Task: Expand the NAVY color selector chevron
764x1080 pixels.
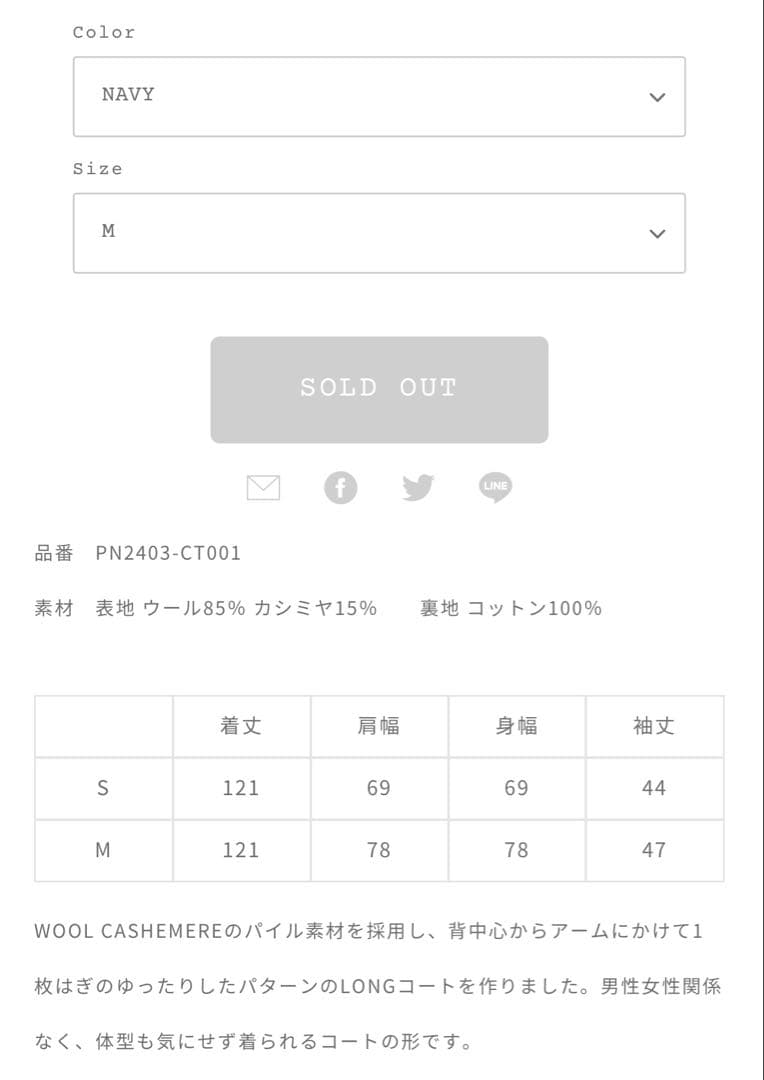Action: pos(656,96)
